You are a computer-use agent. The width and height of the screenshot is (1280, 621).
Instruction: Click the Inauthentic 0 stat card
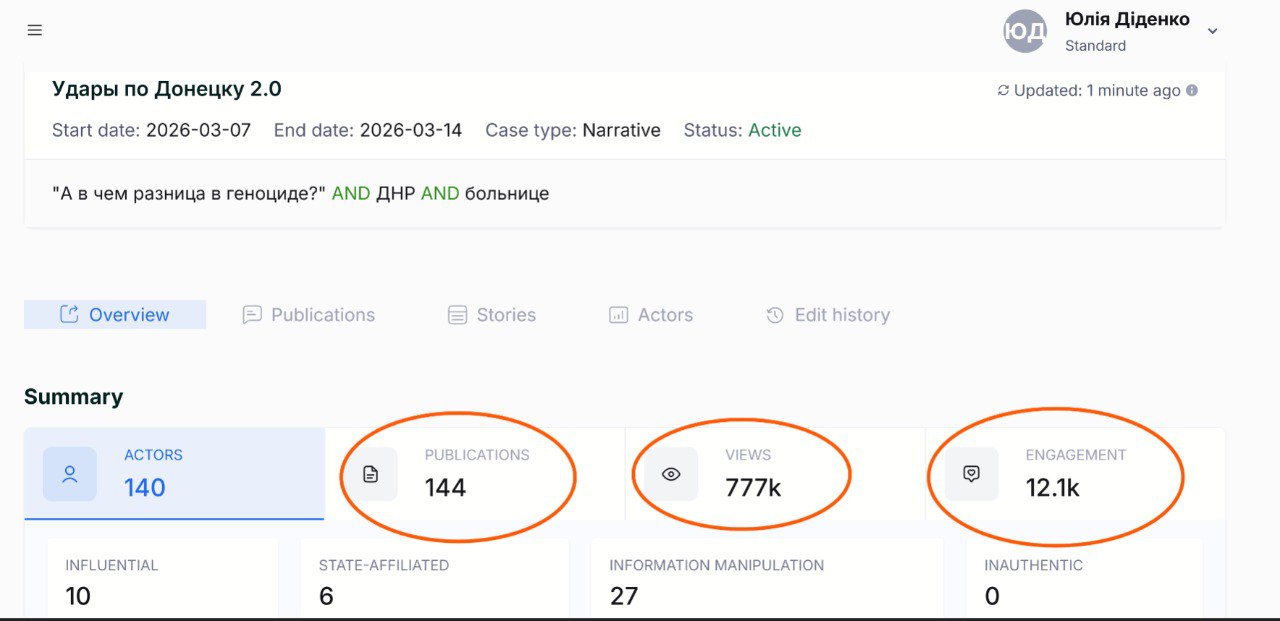click(x=1083, y=581)
